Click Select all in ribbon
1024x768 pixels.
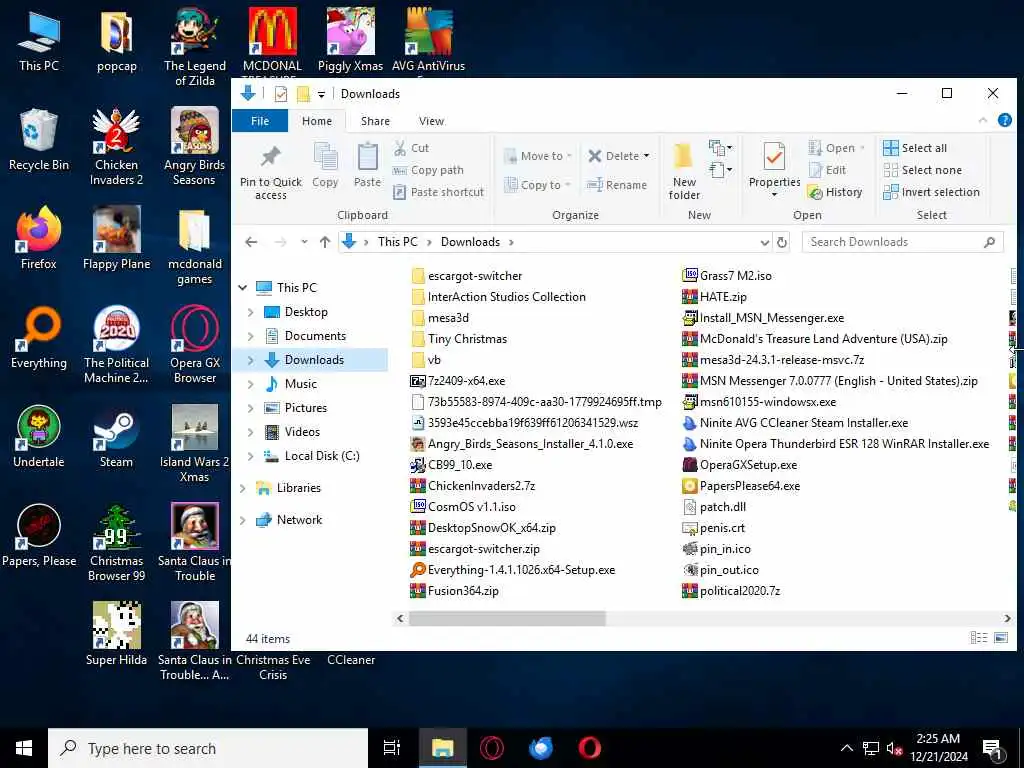915,148
